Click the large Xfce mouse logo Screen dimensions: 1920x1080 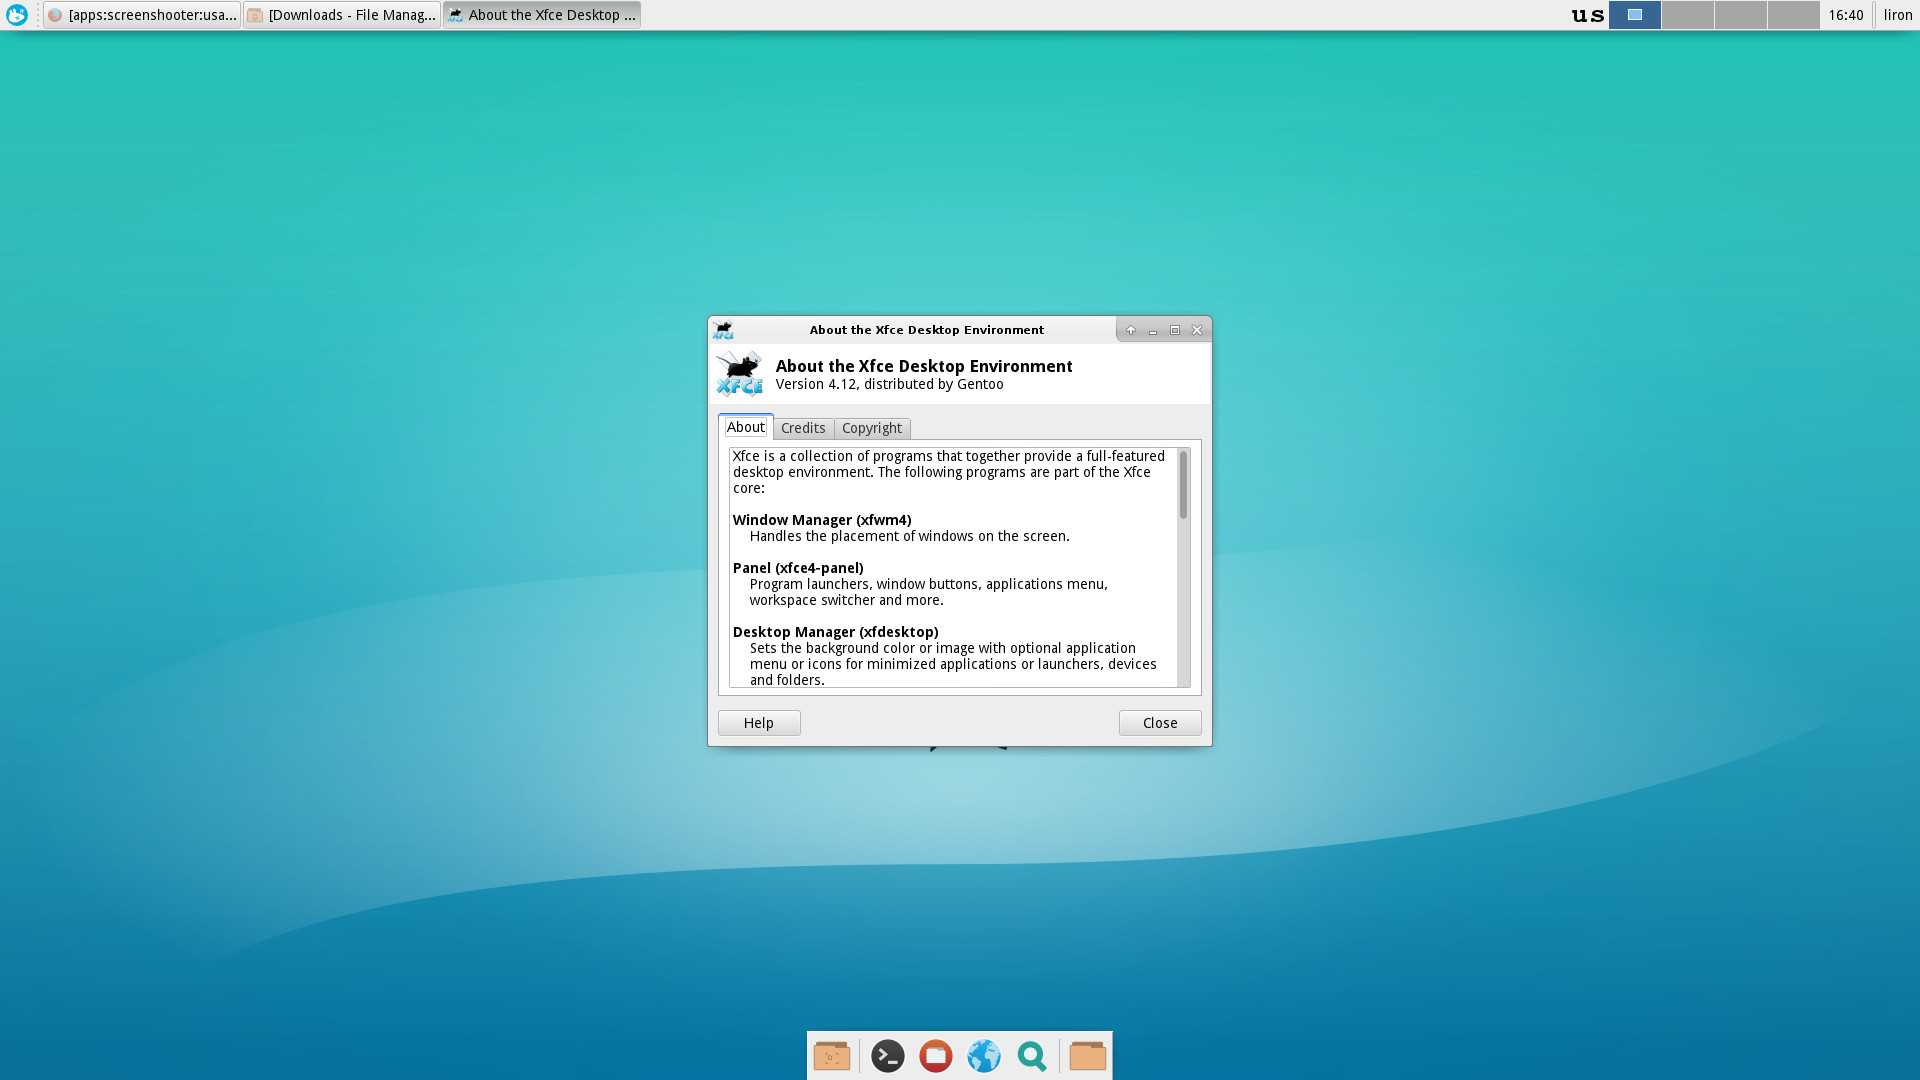click(740, 373)
